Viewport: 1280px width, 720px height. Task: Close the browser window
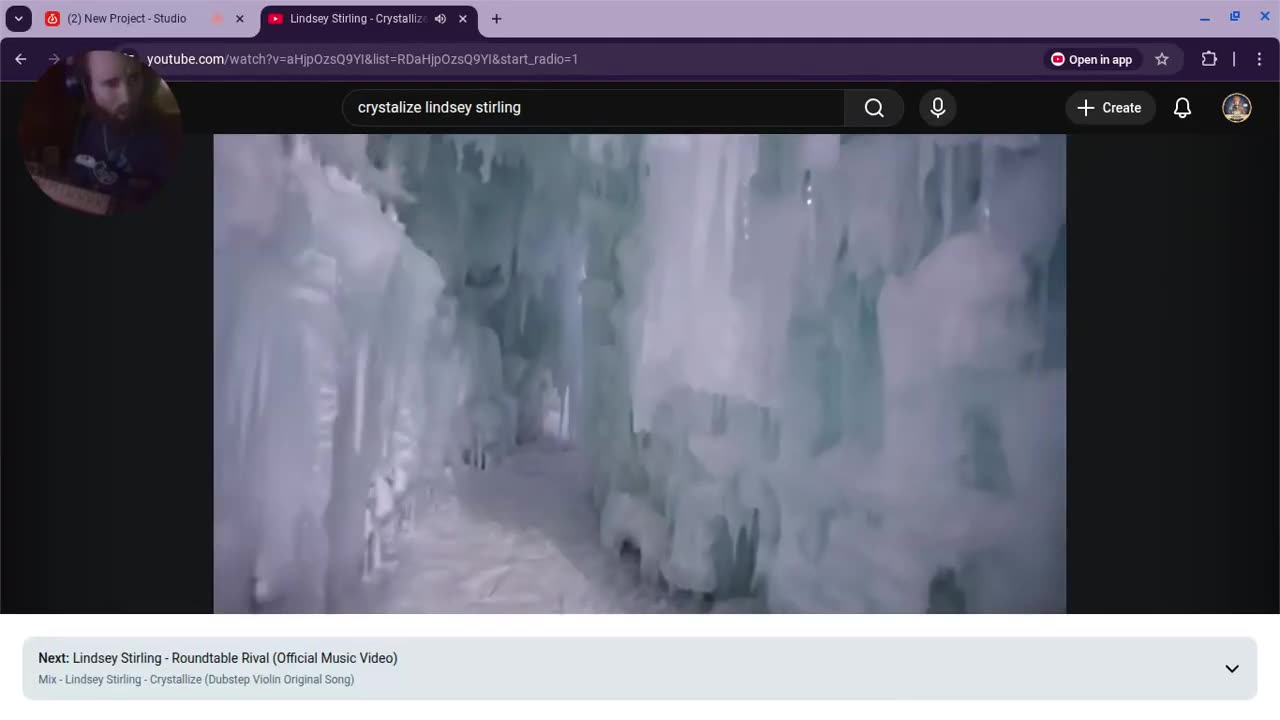pyautogui.click(x=1263, y=18)
